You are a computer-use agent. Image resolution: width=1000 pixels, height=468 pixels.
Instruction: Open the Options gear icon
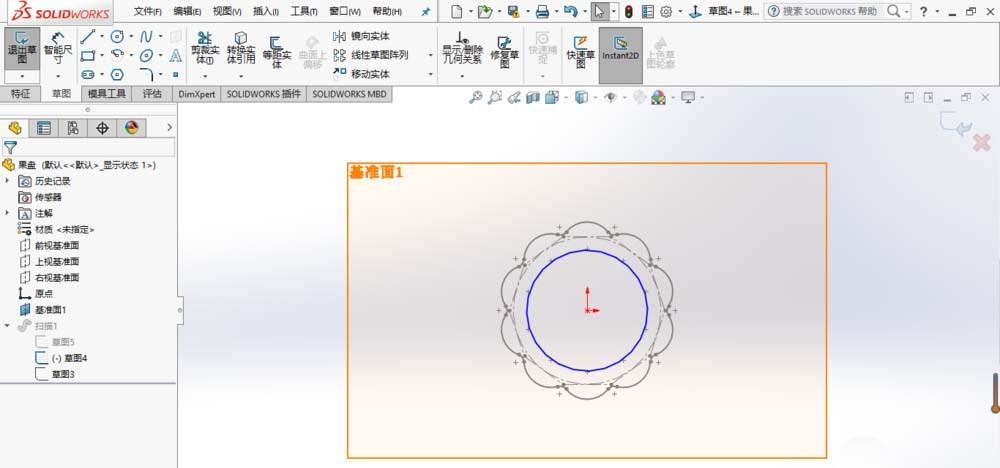pos(666,11)
